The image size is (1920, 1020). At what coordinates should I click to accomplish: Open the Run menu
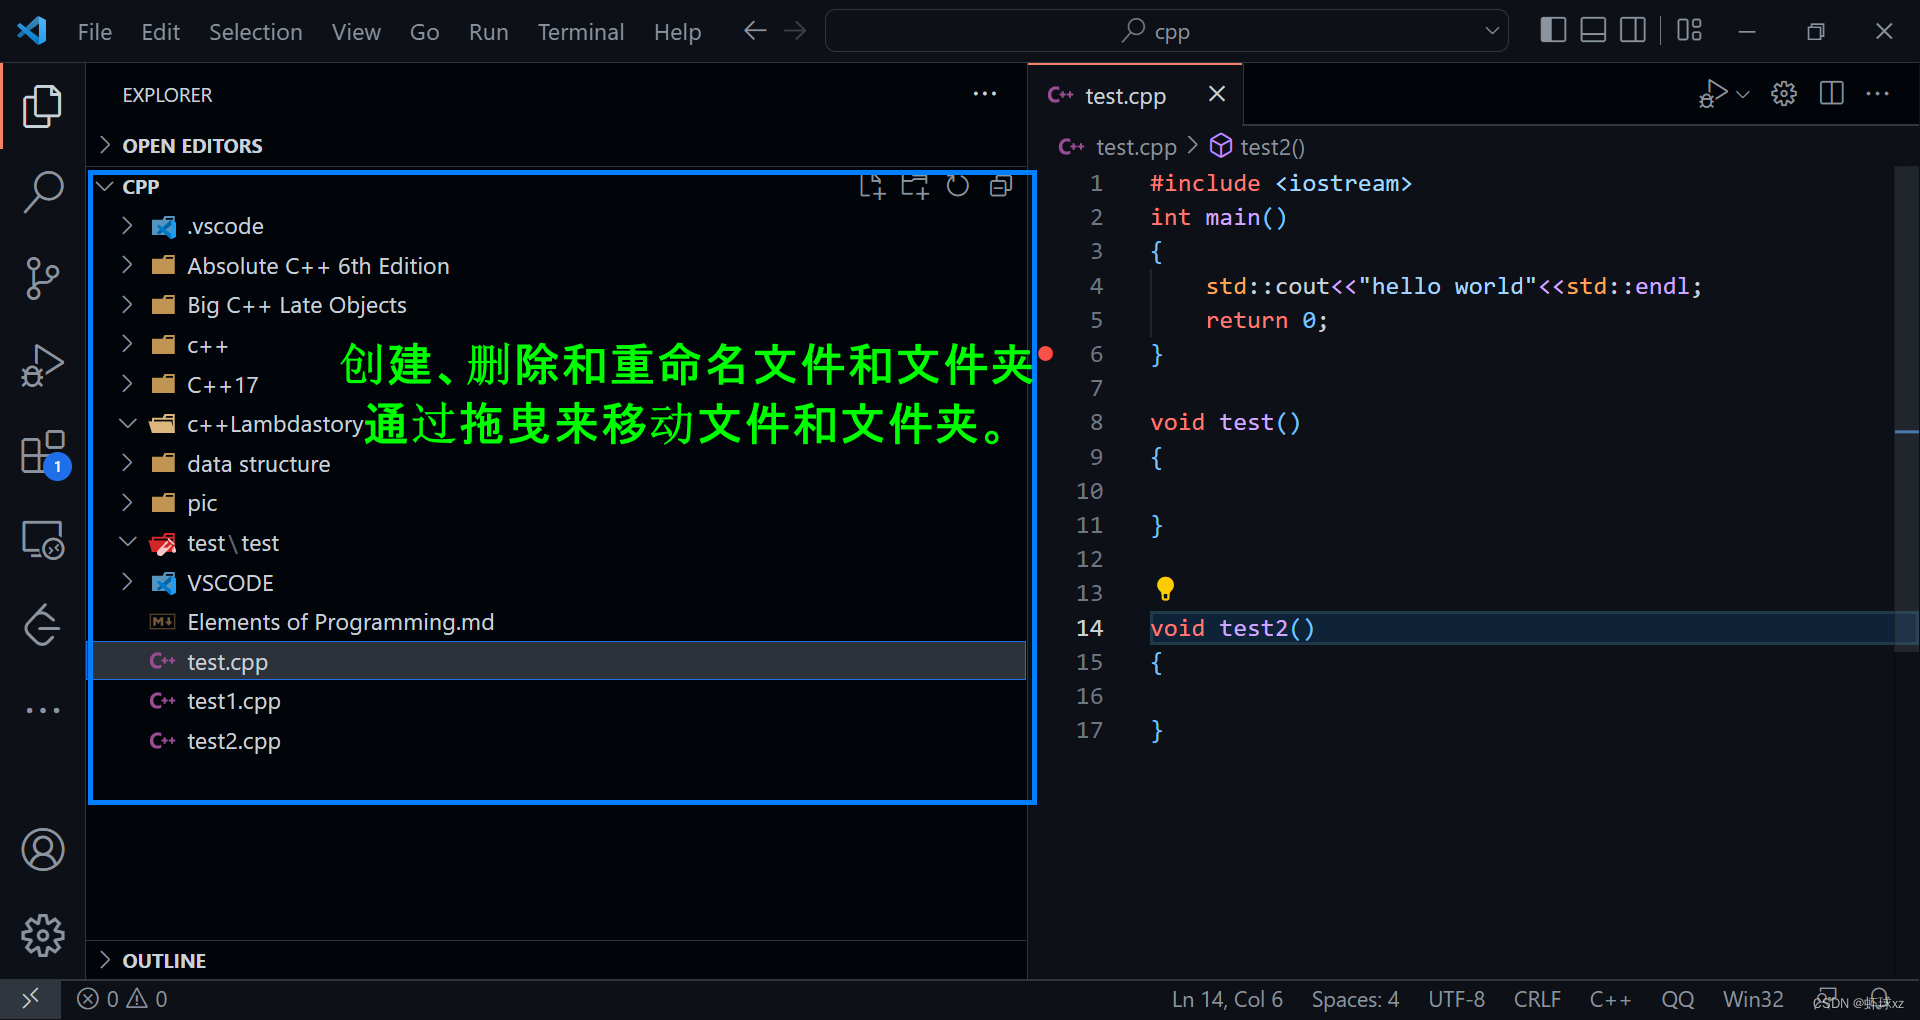coord(488,32)
